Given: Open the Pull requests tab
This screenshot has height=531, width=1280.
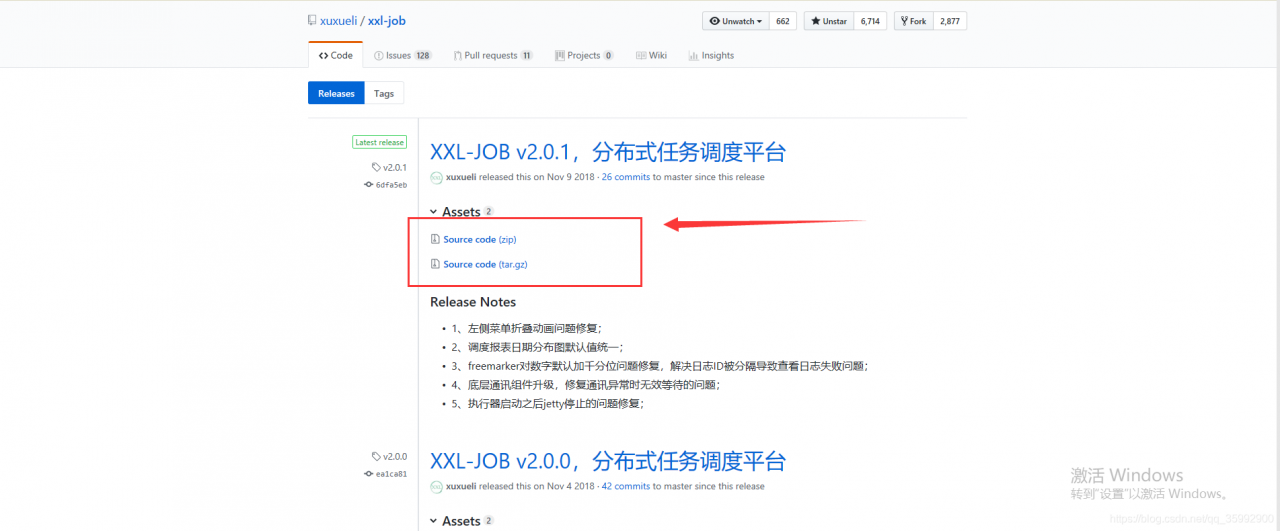Looking at the screenshot, I should (492, 56).
